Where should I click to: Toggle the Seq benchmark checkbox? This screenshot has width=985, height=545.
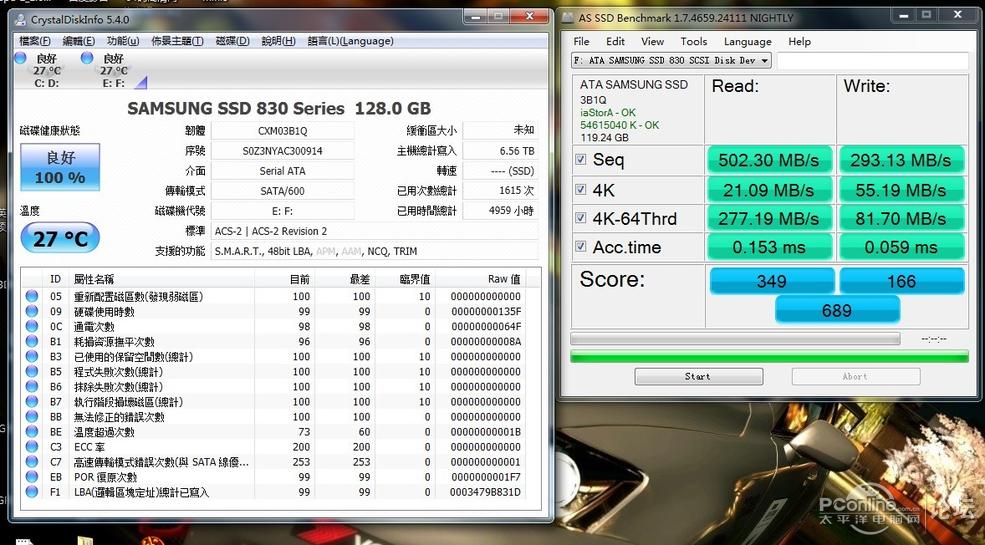coord(581,159)
